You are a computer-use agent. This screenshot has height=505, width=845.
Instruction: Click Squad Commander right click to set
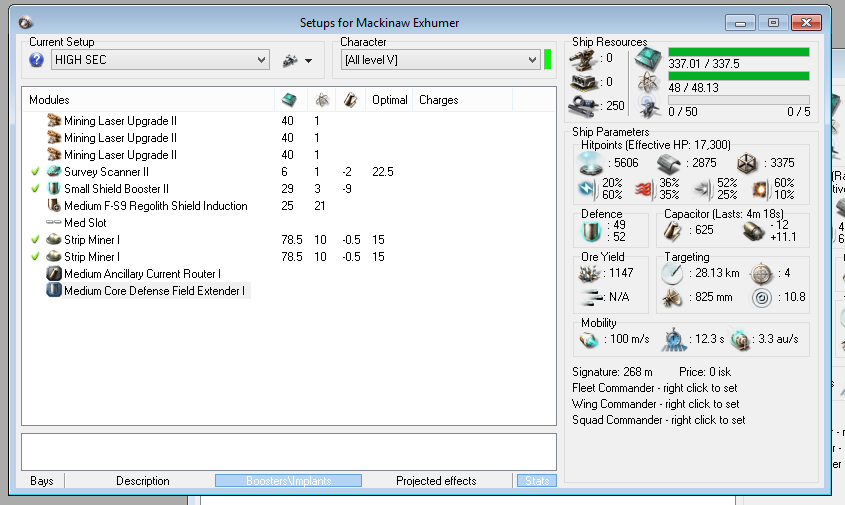click(659, 420)
